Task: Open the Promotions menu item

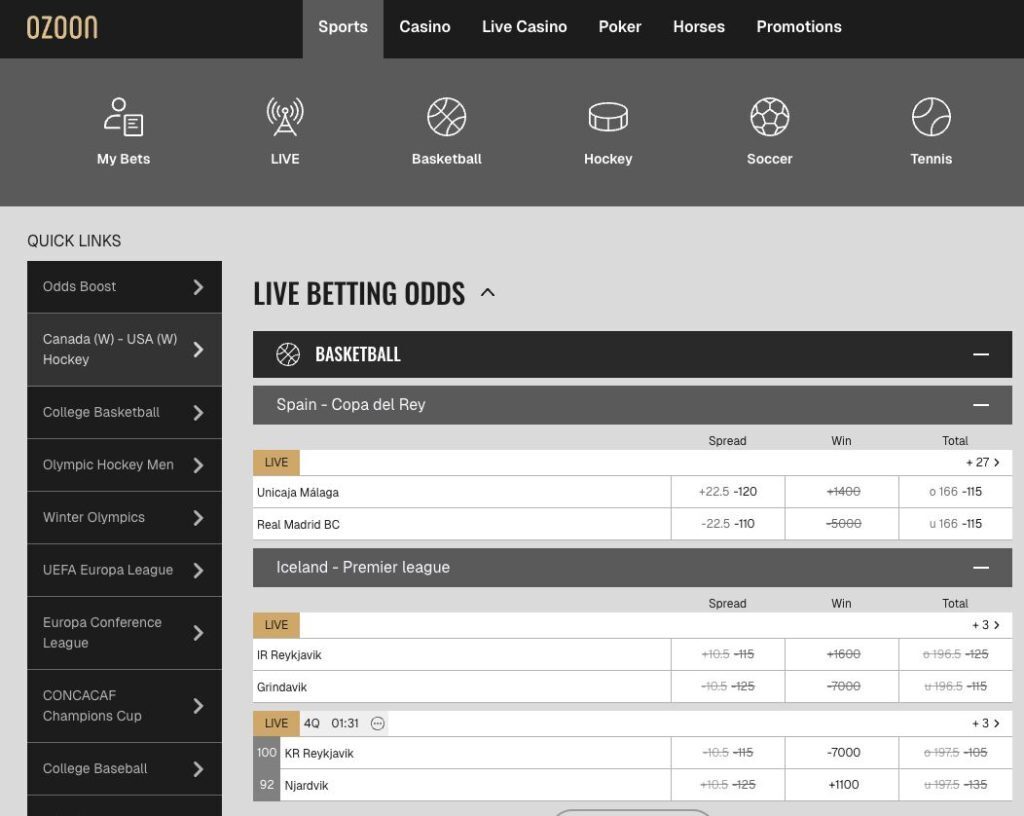Action: click(x=798, y=27)
